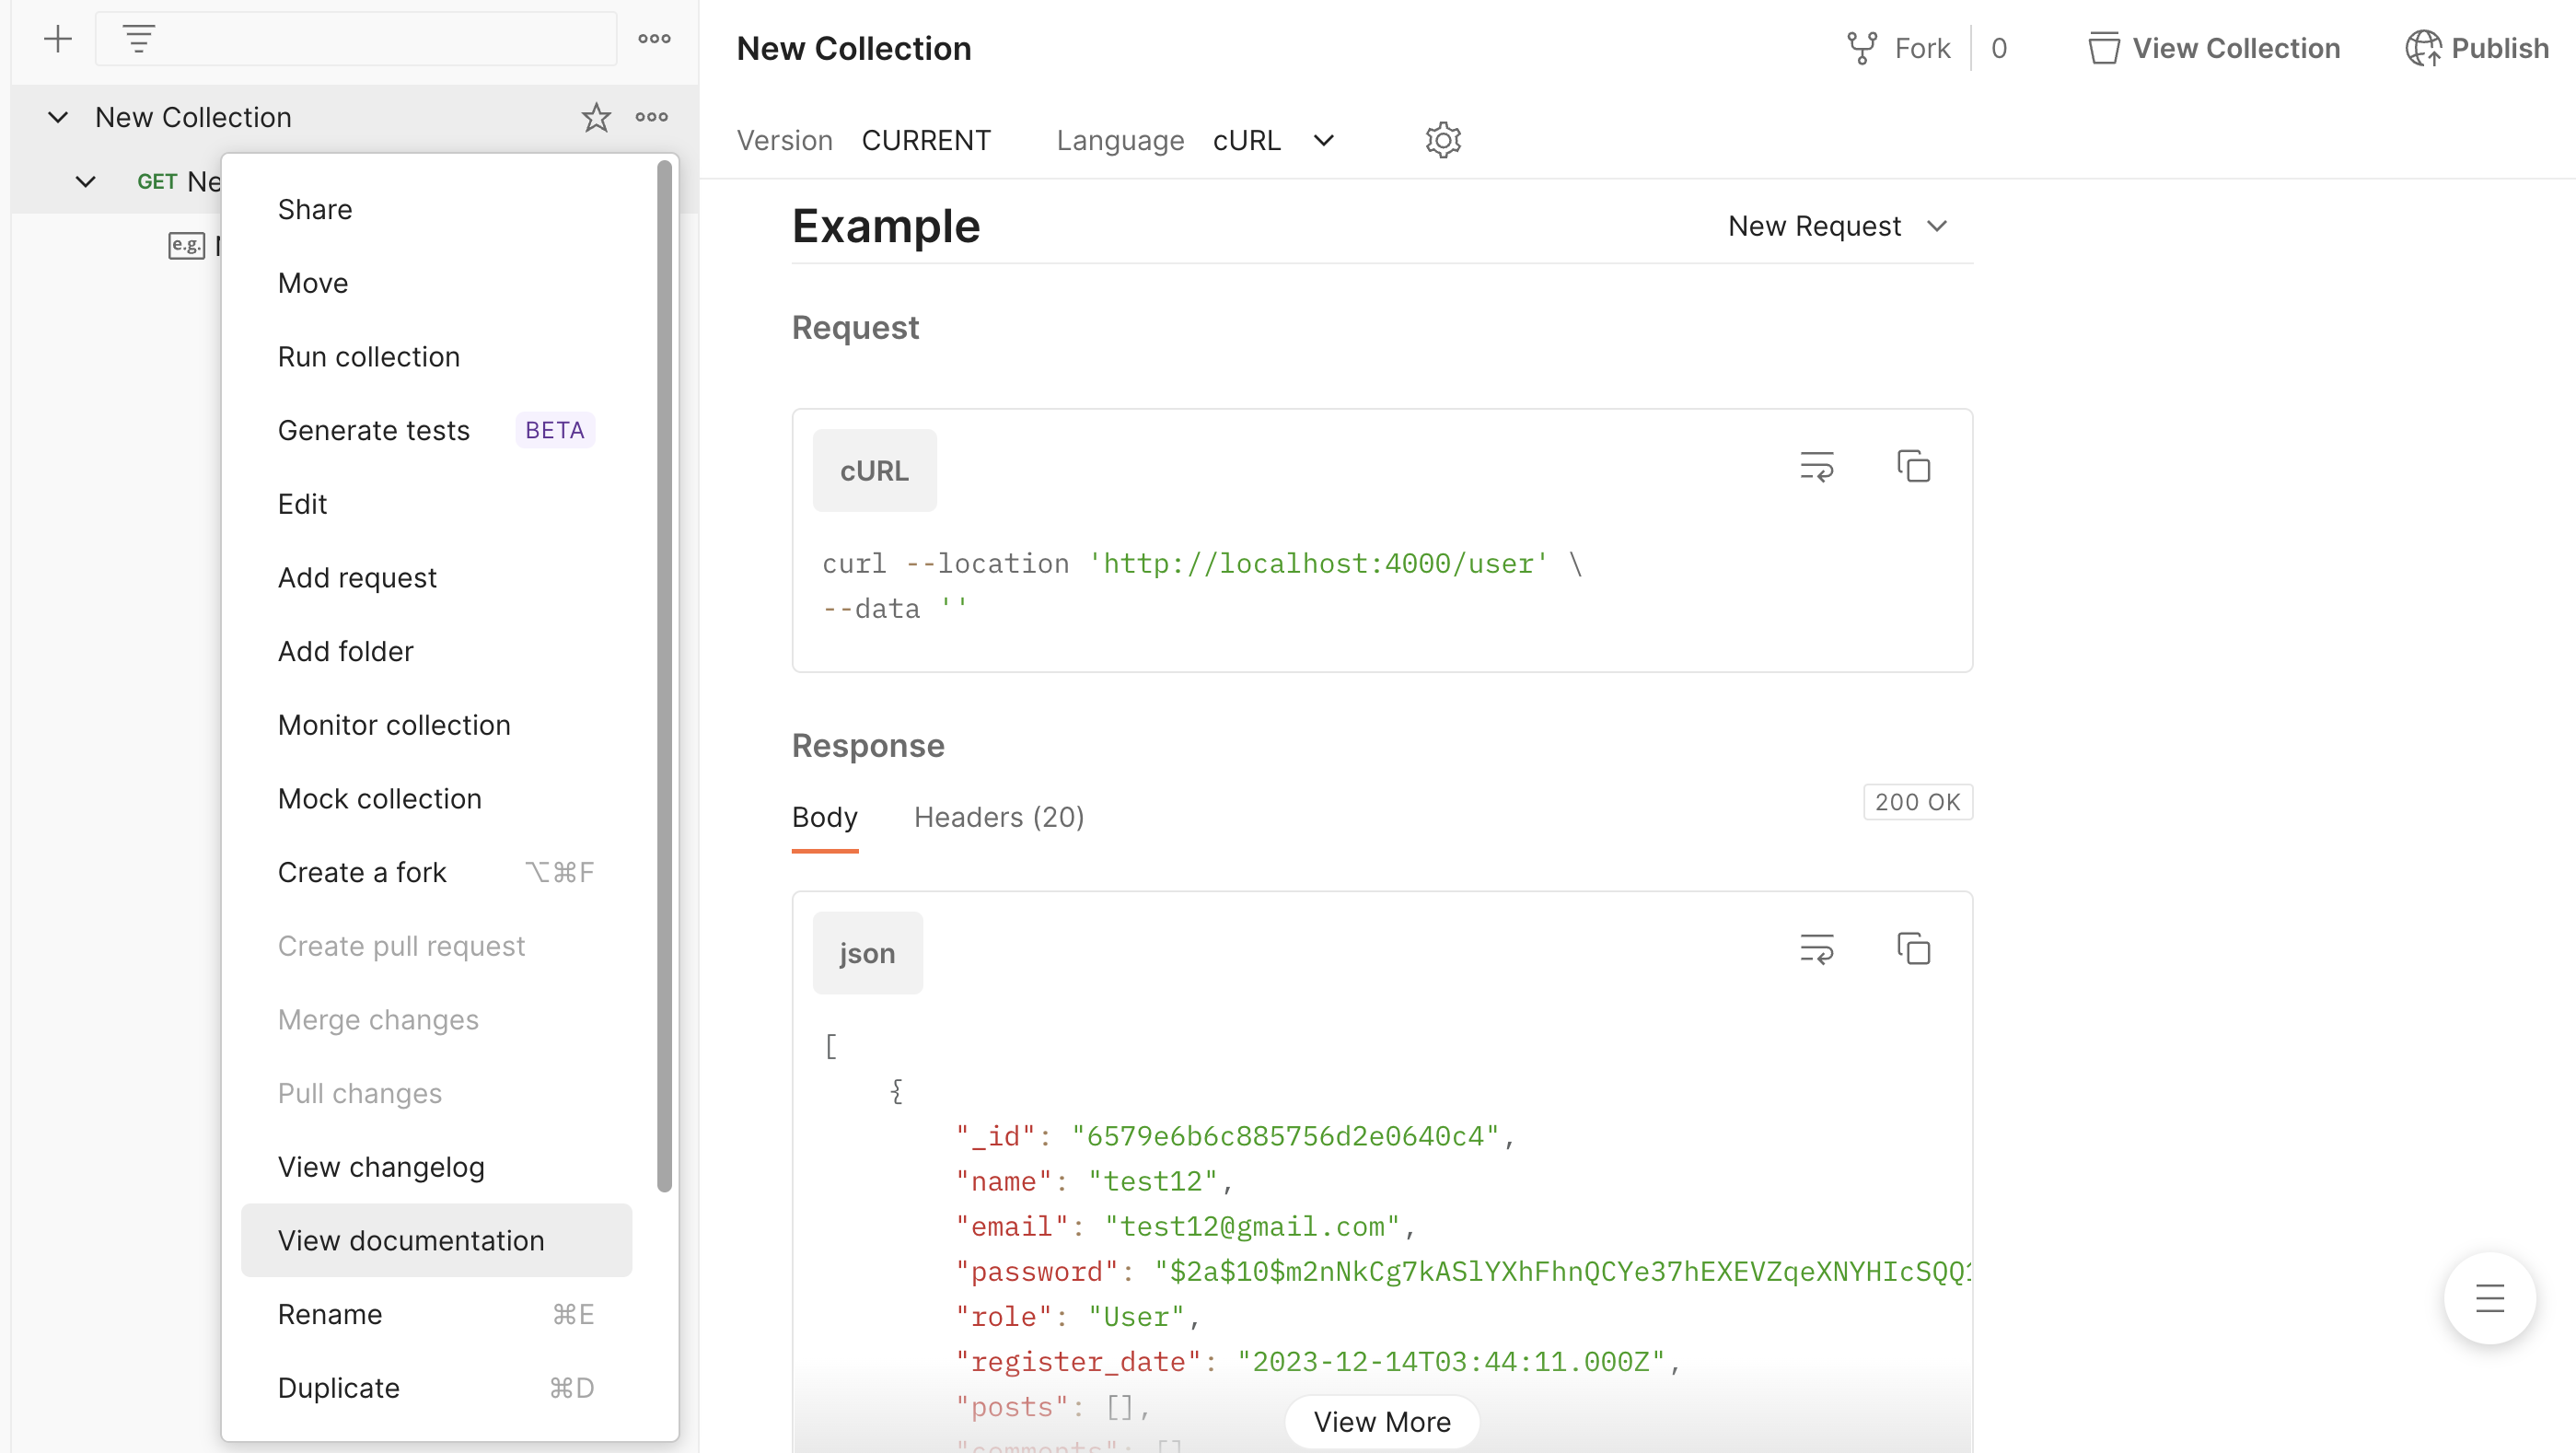Open the cURL language dropdown

click(1273, 140)
